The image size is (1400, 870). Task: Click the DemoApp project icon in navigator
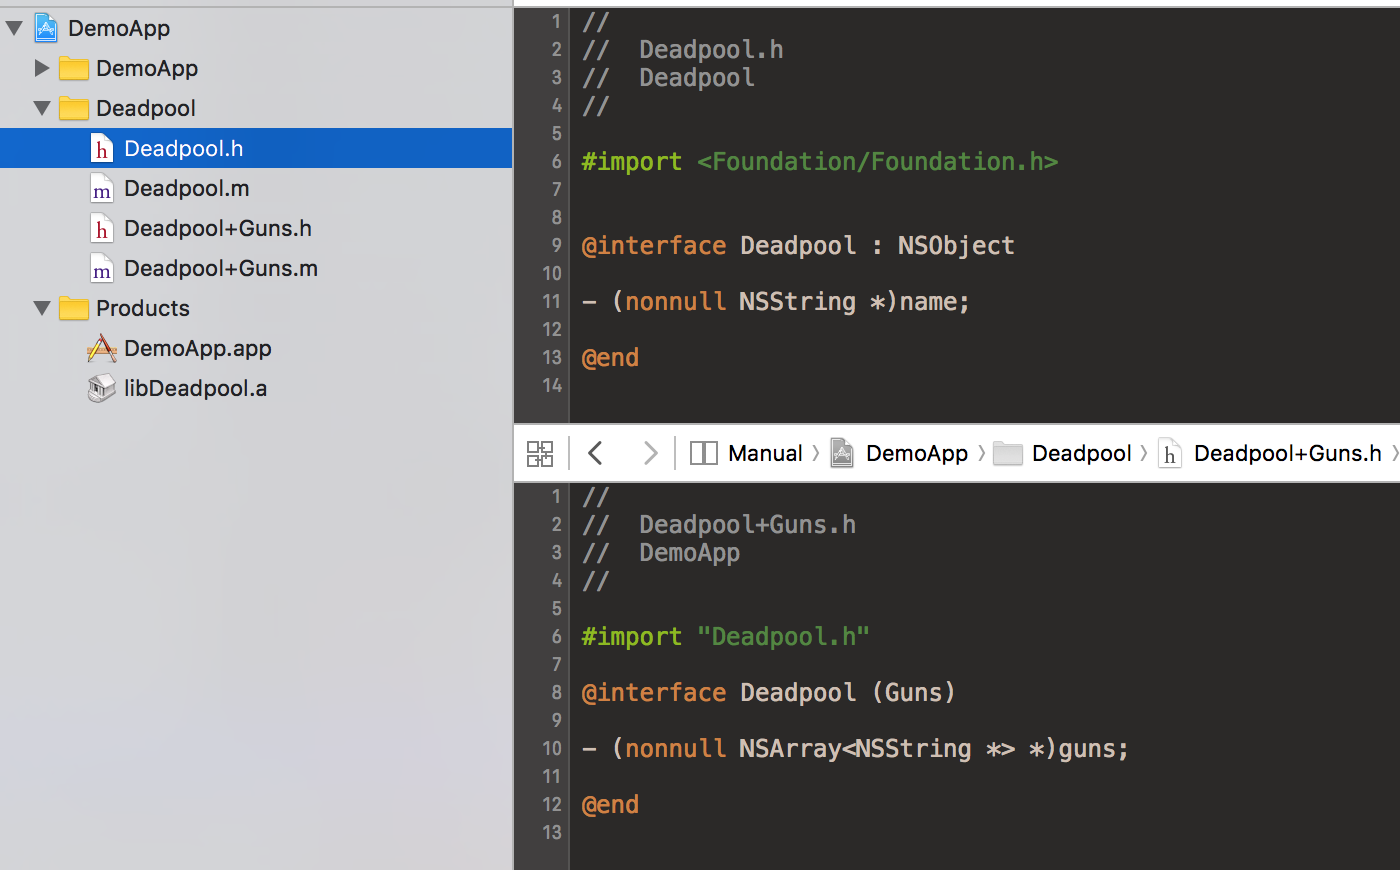pos(46,28)
